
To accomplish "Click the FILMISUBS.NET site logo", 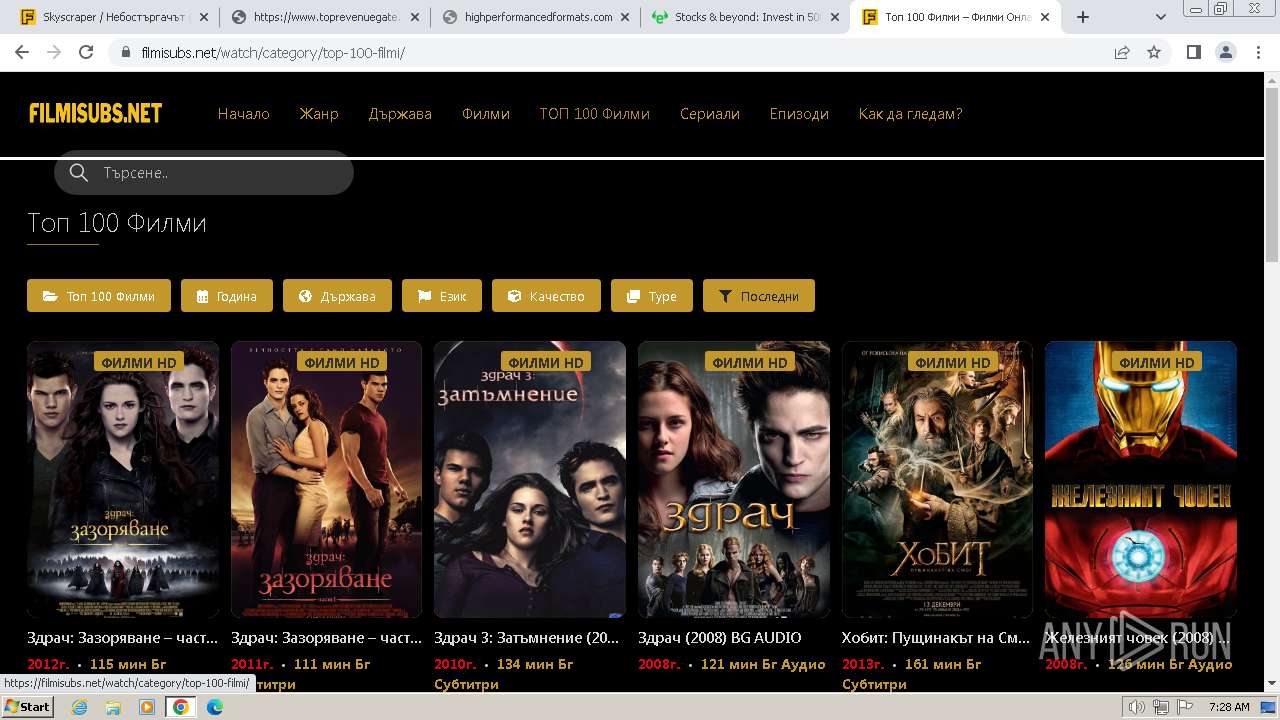I will pos(96,113).
